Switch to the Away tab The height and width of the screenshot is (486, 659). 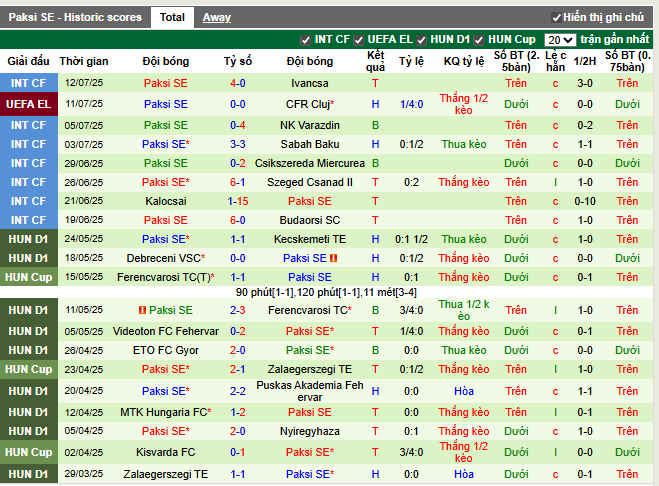pos(216,17)
